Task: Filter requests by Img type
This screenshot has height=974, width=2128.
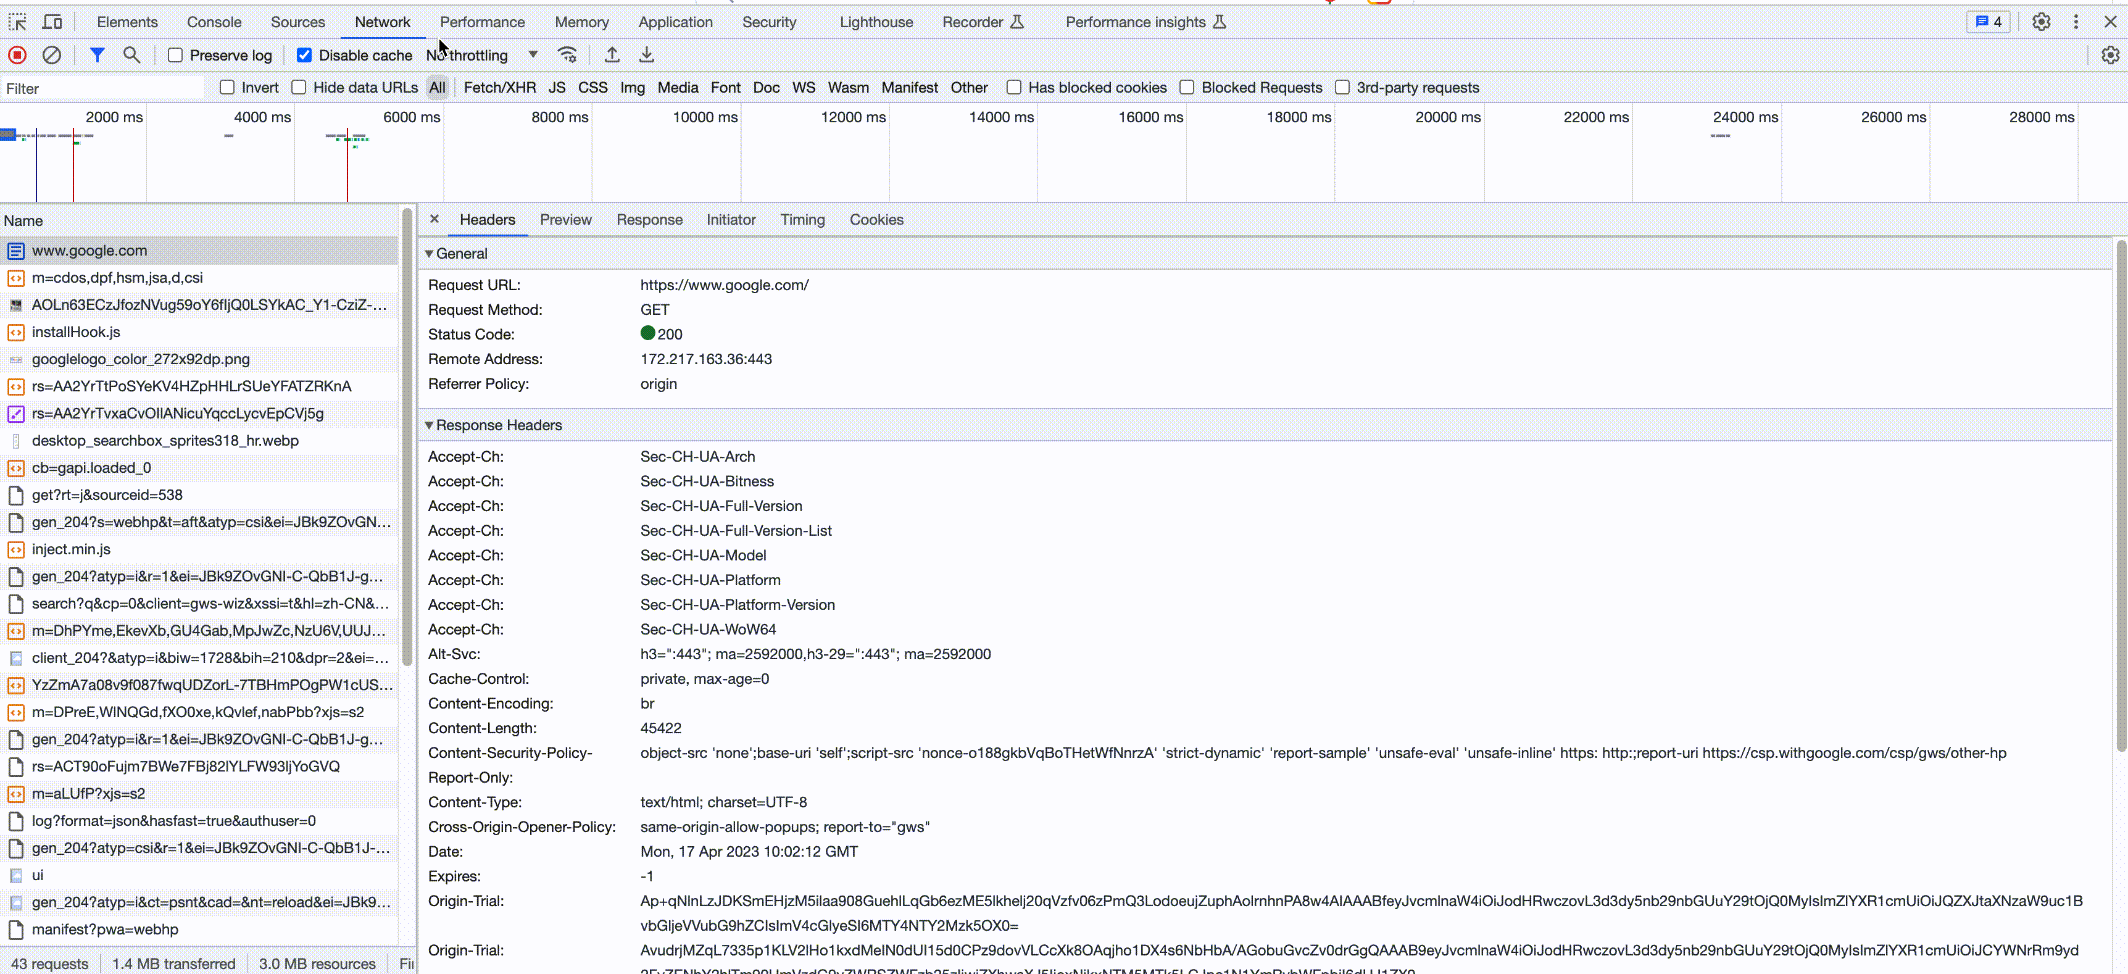Action: (632, 87)
